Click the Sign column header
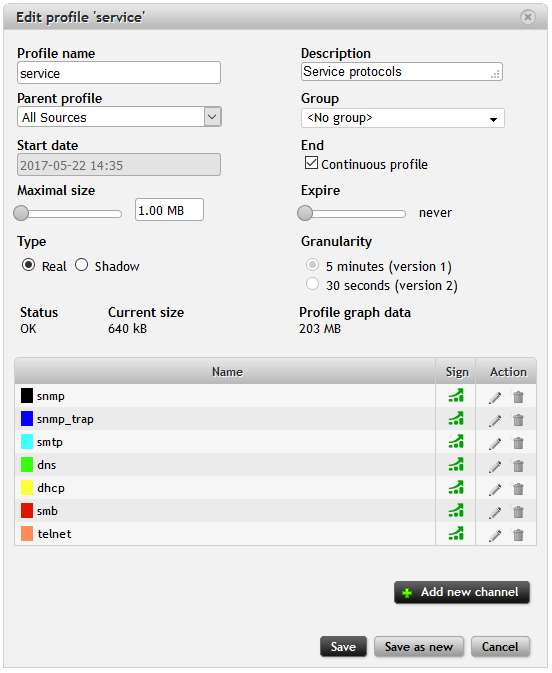The height and width of the screenshot is (673, 552). point(456,371)
